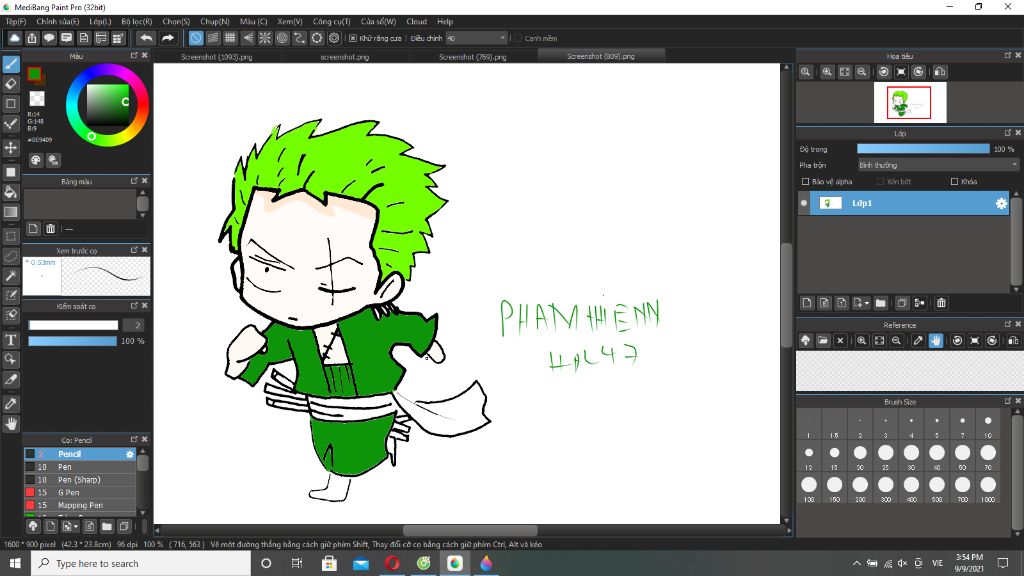Switch to the Screenshot (769).png tab
1024x576 pixels.
coord(472,57)
